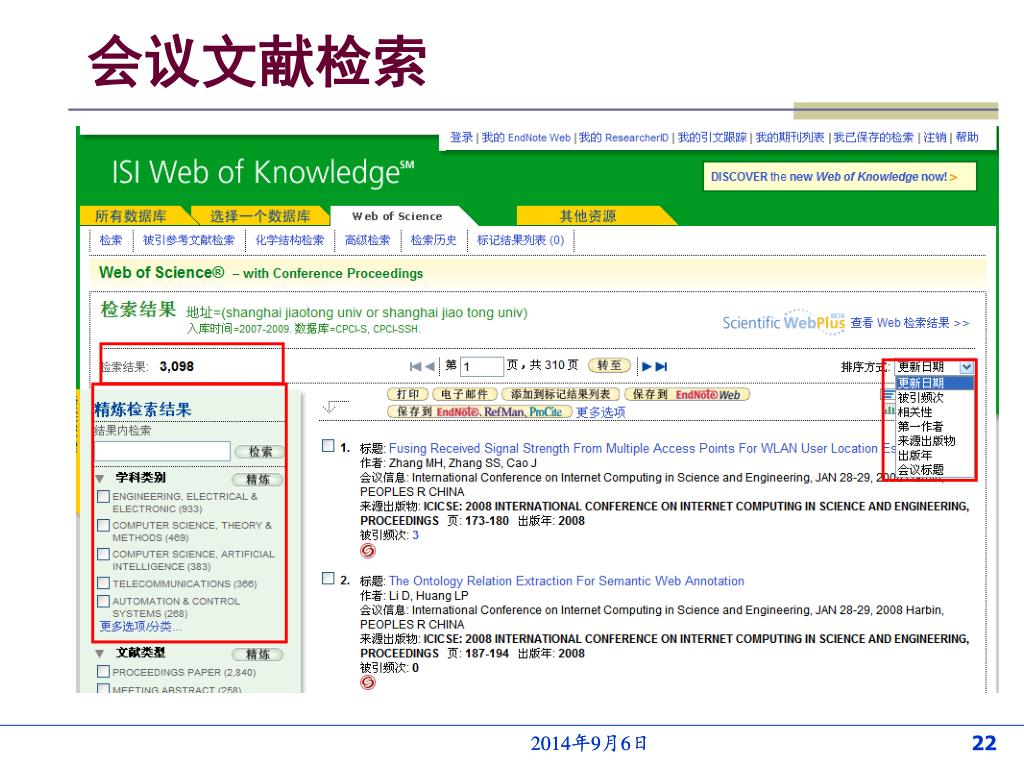Collapse the 学科类别 section triangle

(100, 479)
